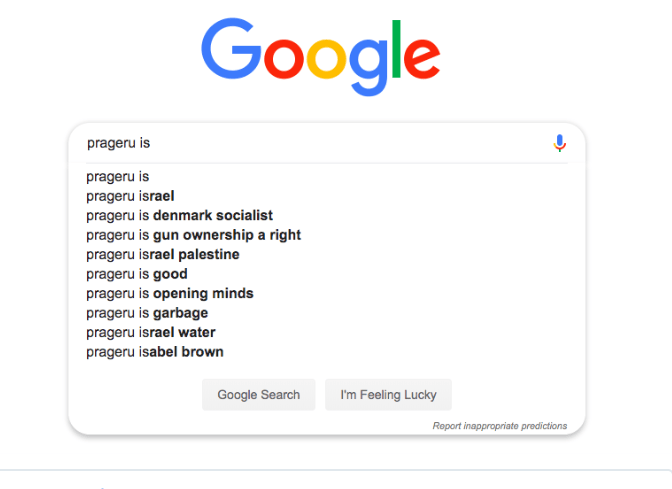Choose the "prageru isabel brown" suggestion
The width and height of the screenshot is (672, 489).
click(154, 352)
